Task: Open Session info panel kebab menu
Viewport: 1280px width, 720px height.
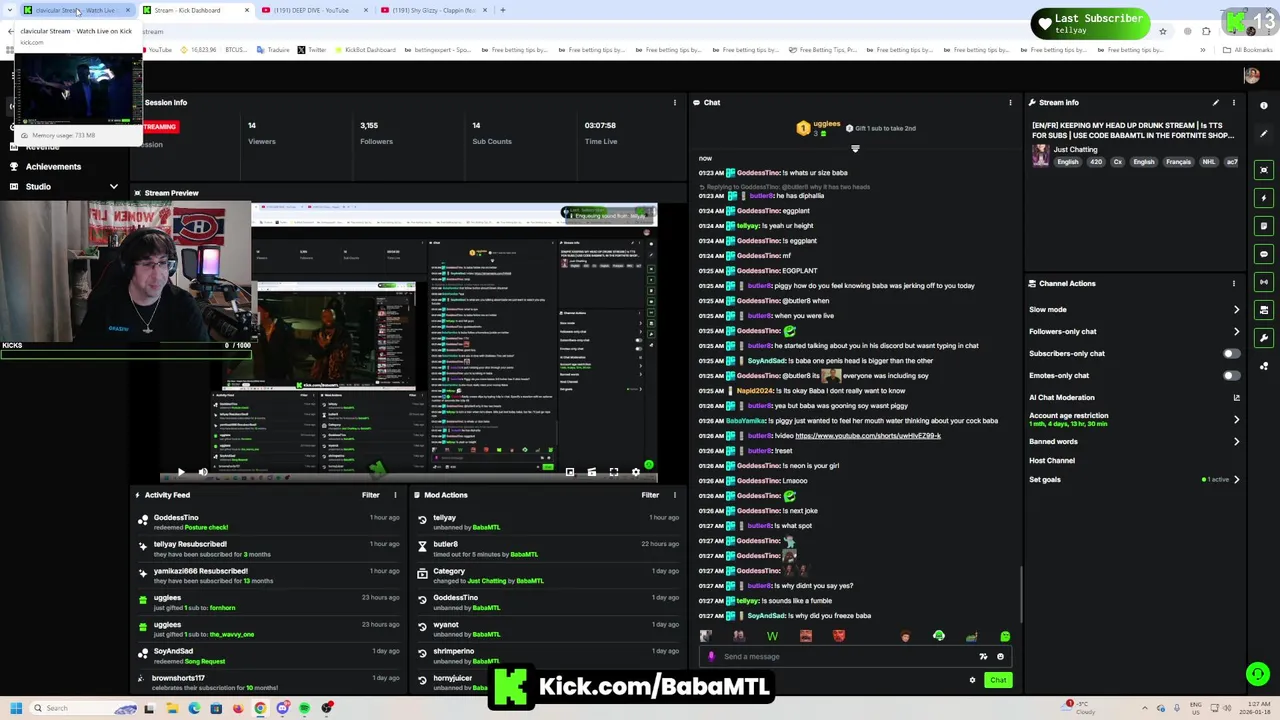Action: (x=675, y=102)
